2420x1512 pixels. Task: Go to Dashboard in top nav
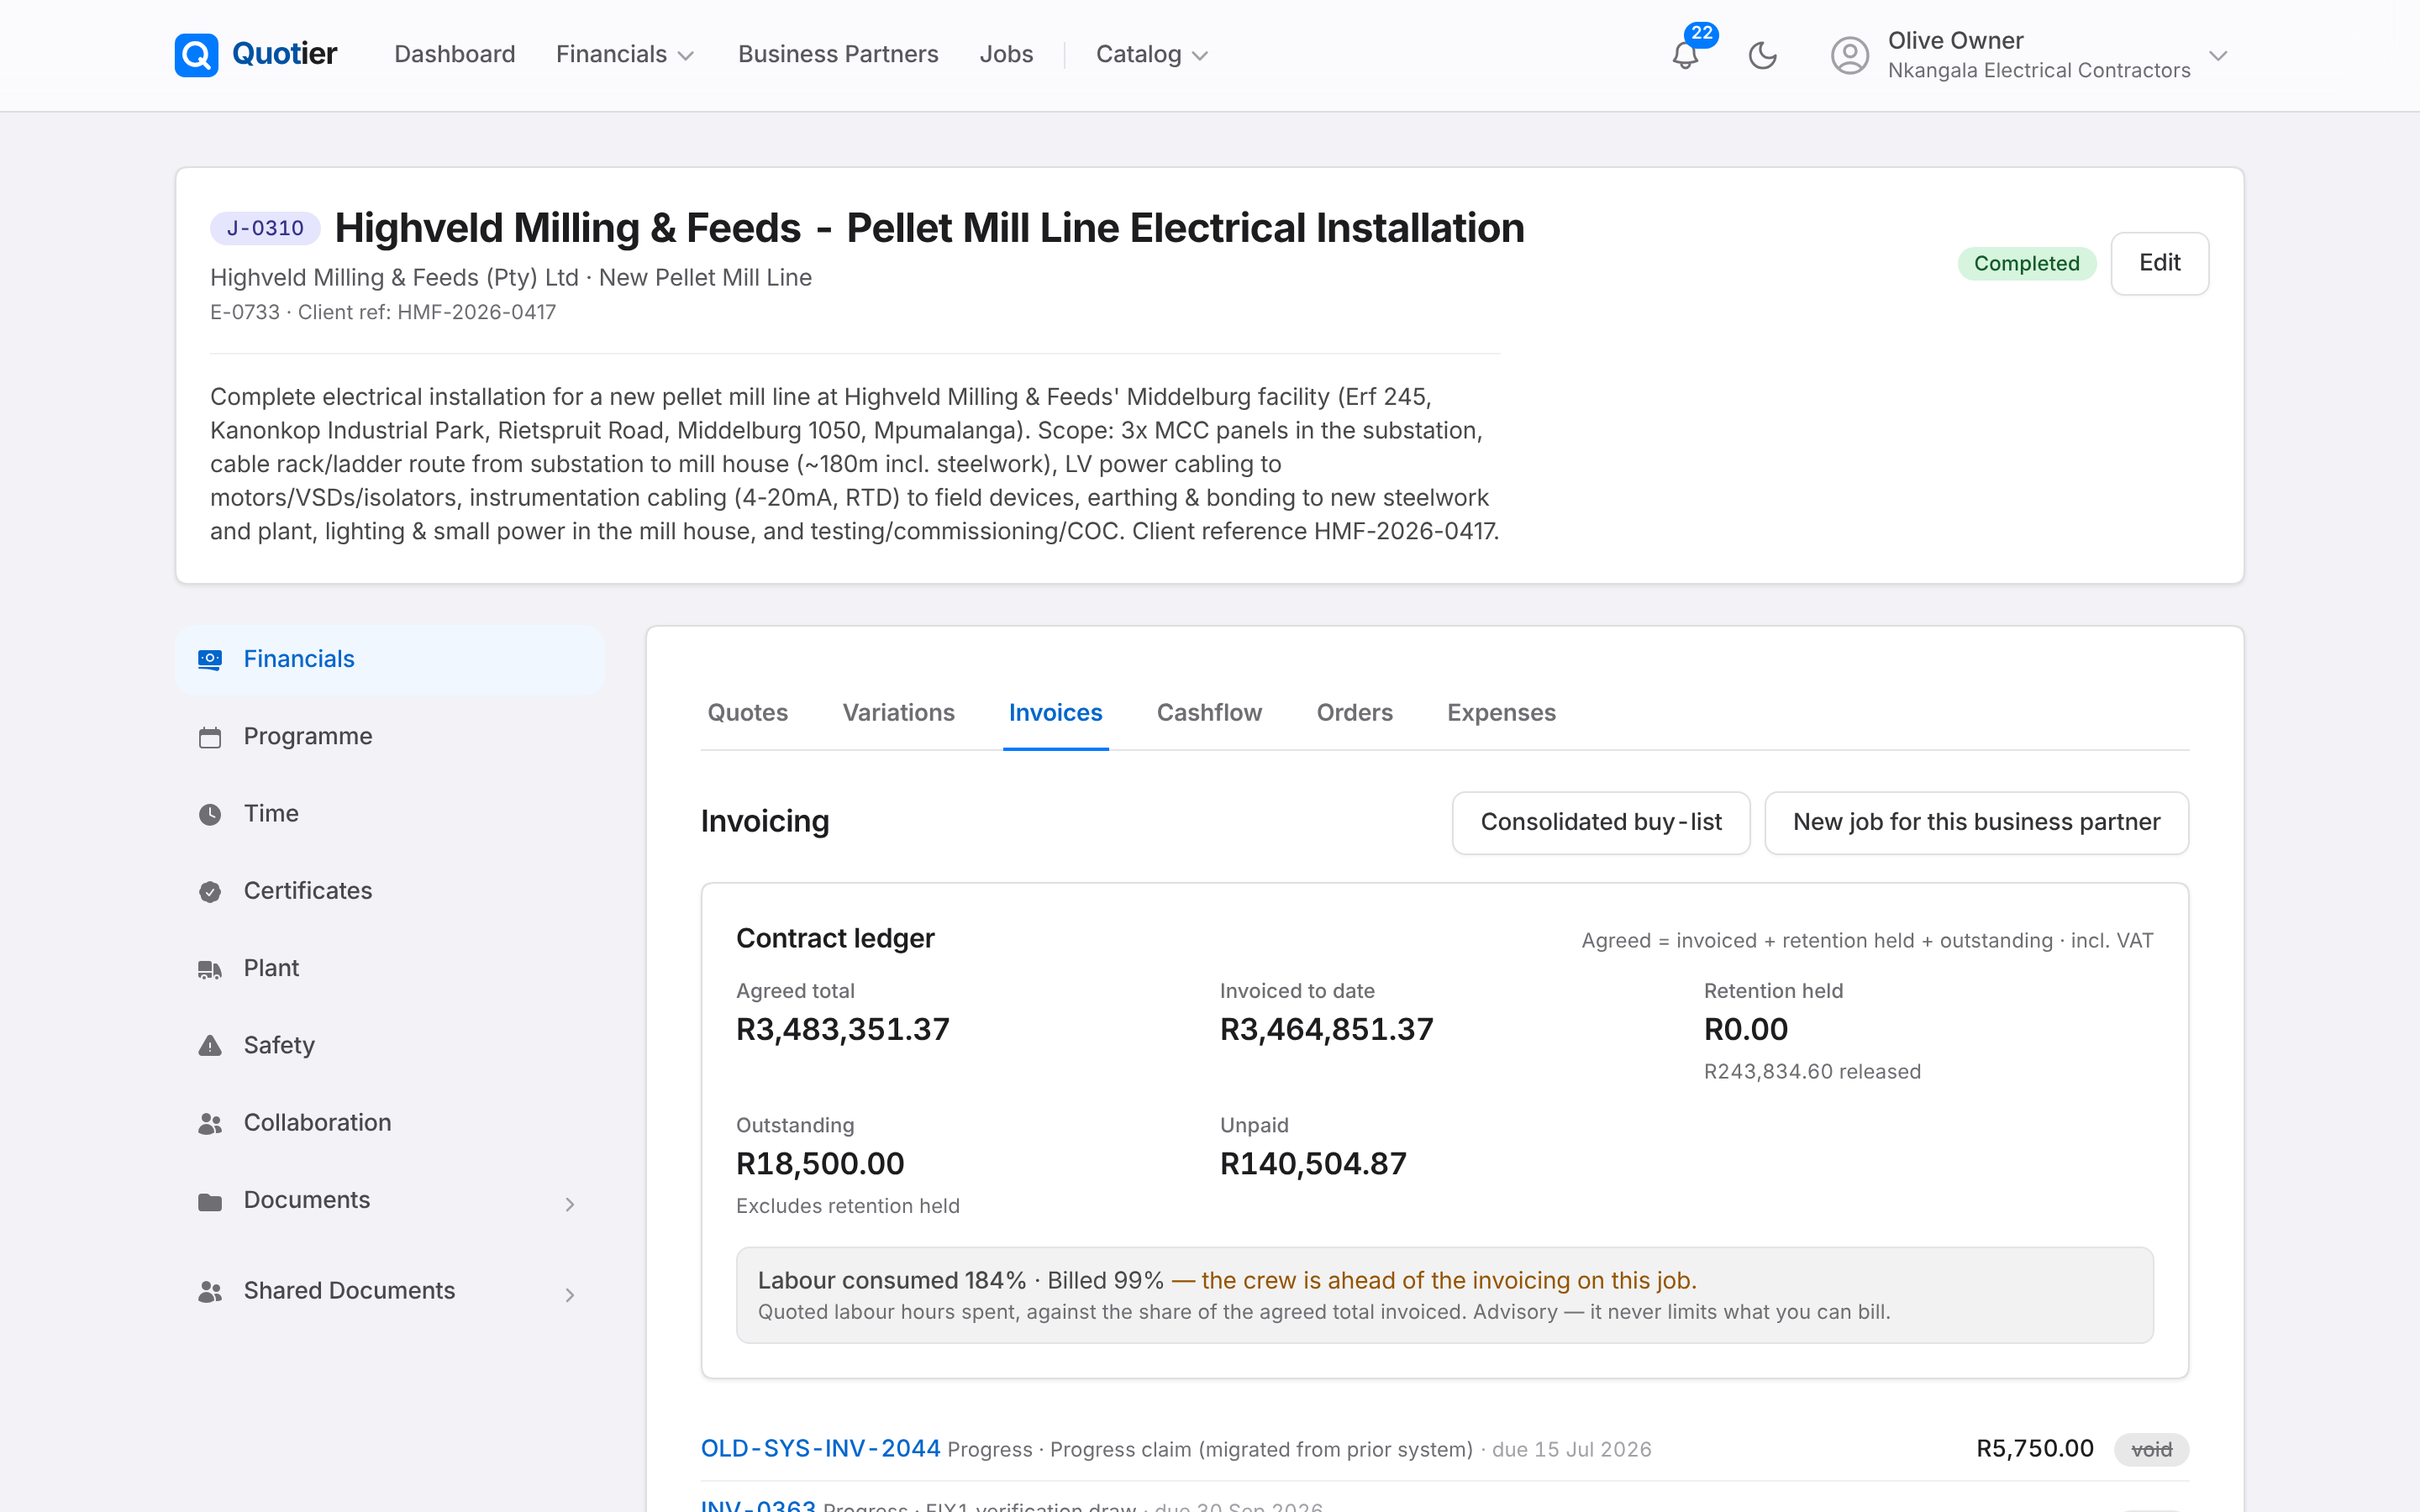[x=455, y=54]
